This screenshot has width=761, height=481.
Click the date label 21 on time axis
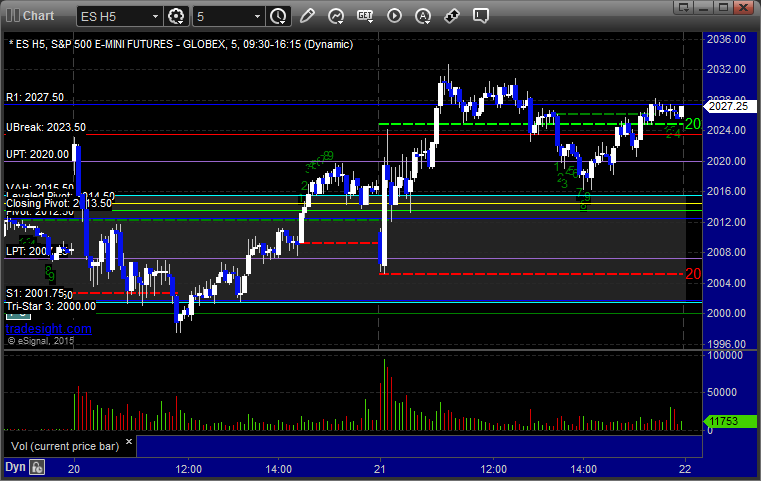(x=380, y=469)
